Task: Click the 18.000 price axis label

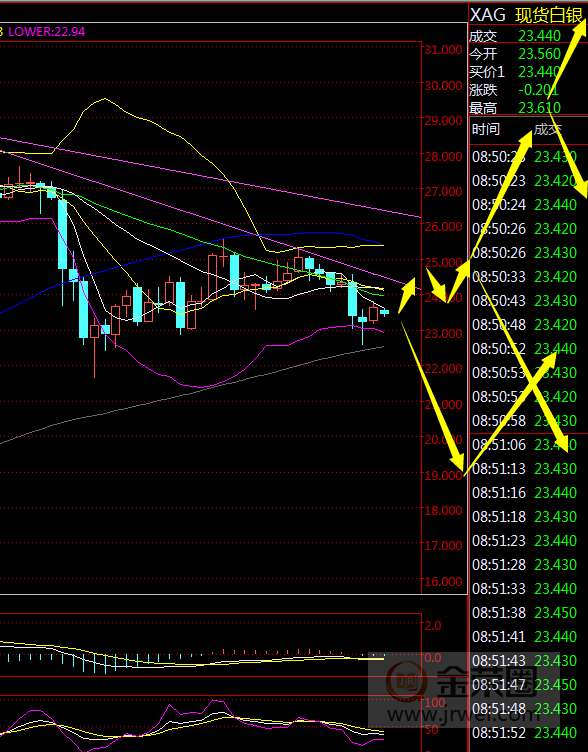Action: (x=444, y=511)
